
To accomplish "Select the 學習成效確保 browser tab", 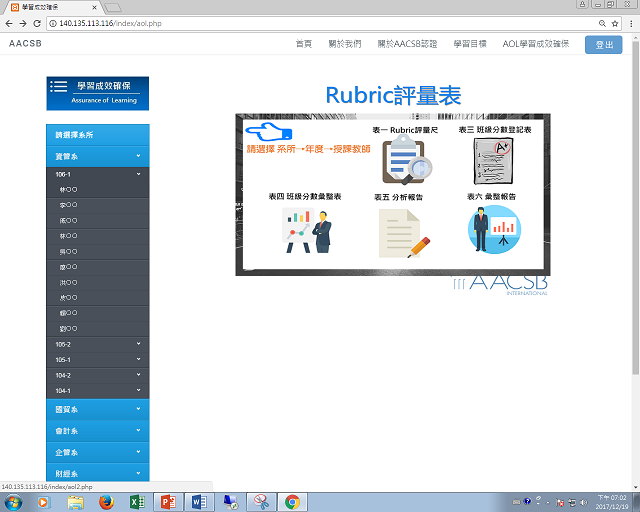I will click(x=51, y=7).
